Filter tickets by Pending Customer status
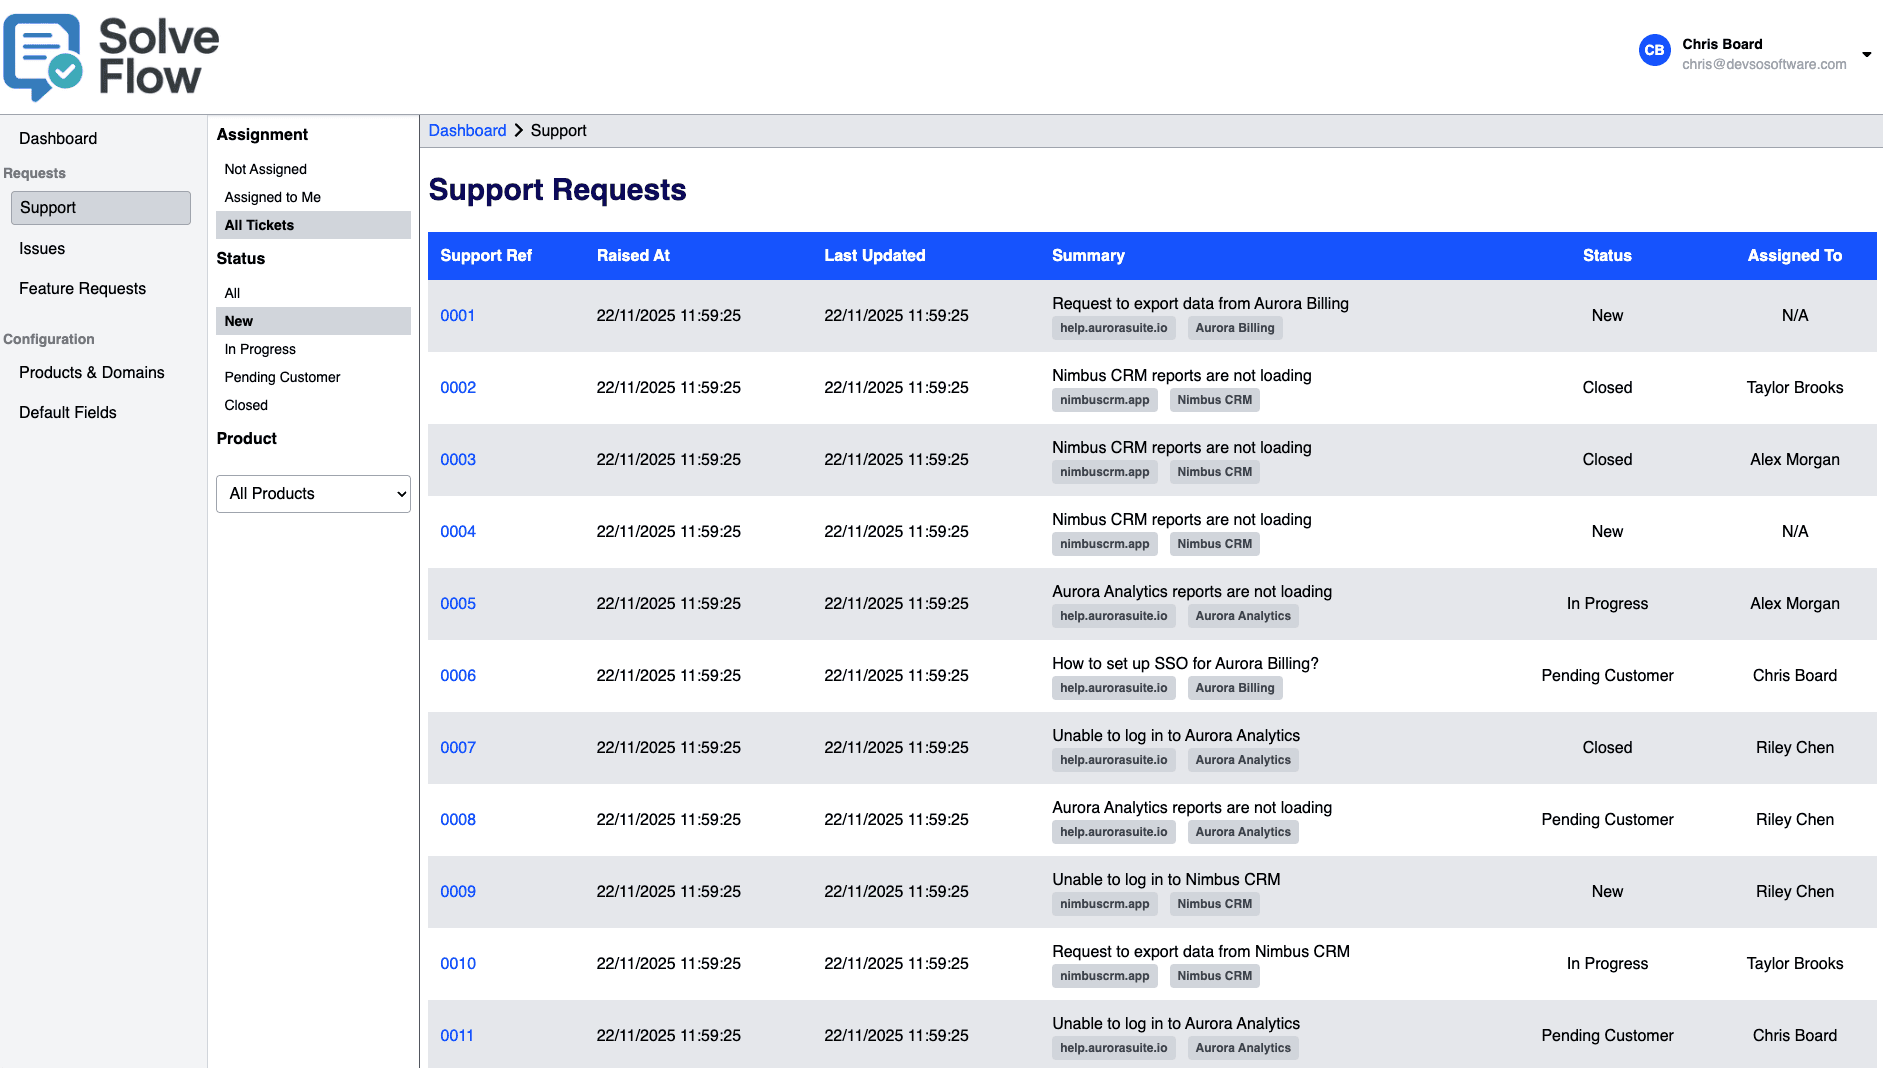The image size is (1883, 1068). pyautogui.click(x=282, y=377)
